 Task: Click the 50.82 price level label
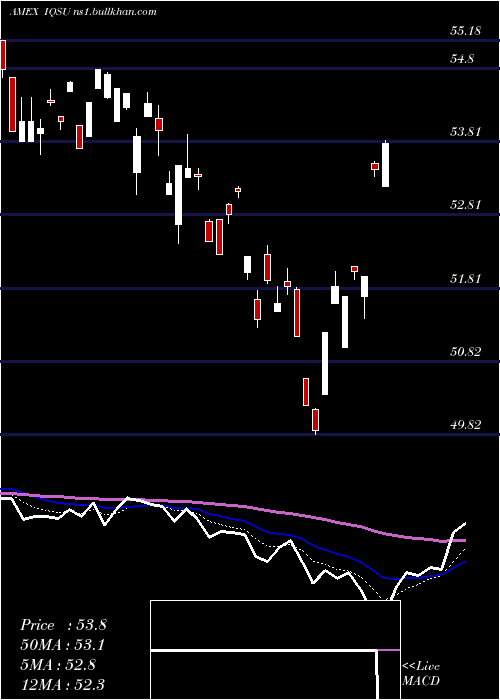[x=465, y=351]
